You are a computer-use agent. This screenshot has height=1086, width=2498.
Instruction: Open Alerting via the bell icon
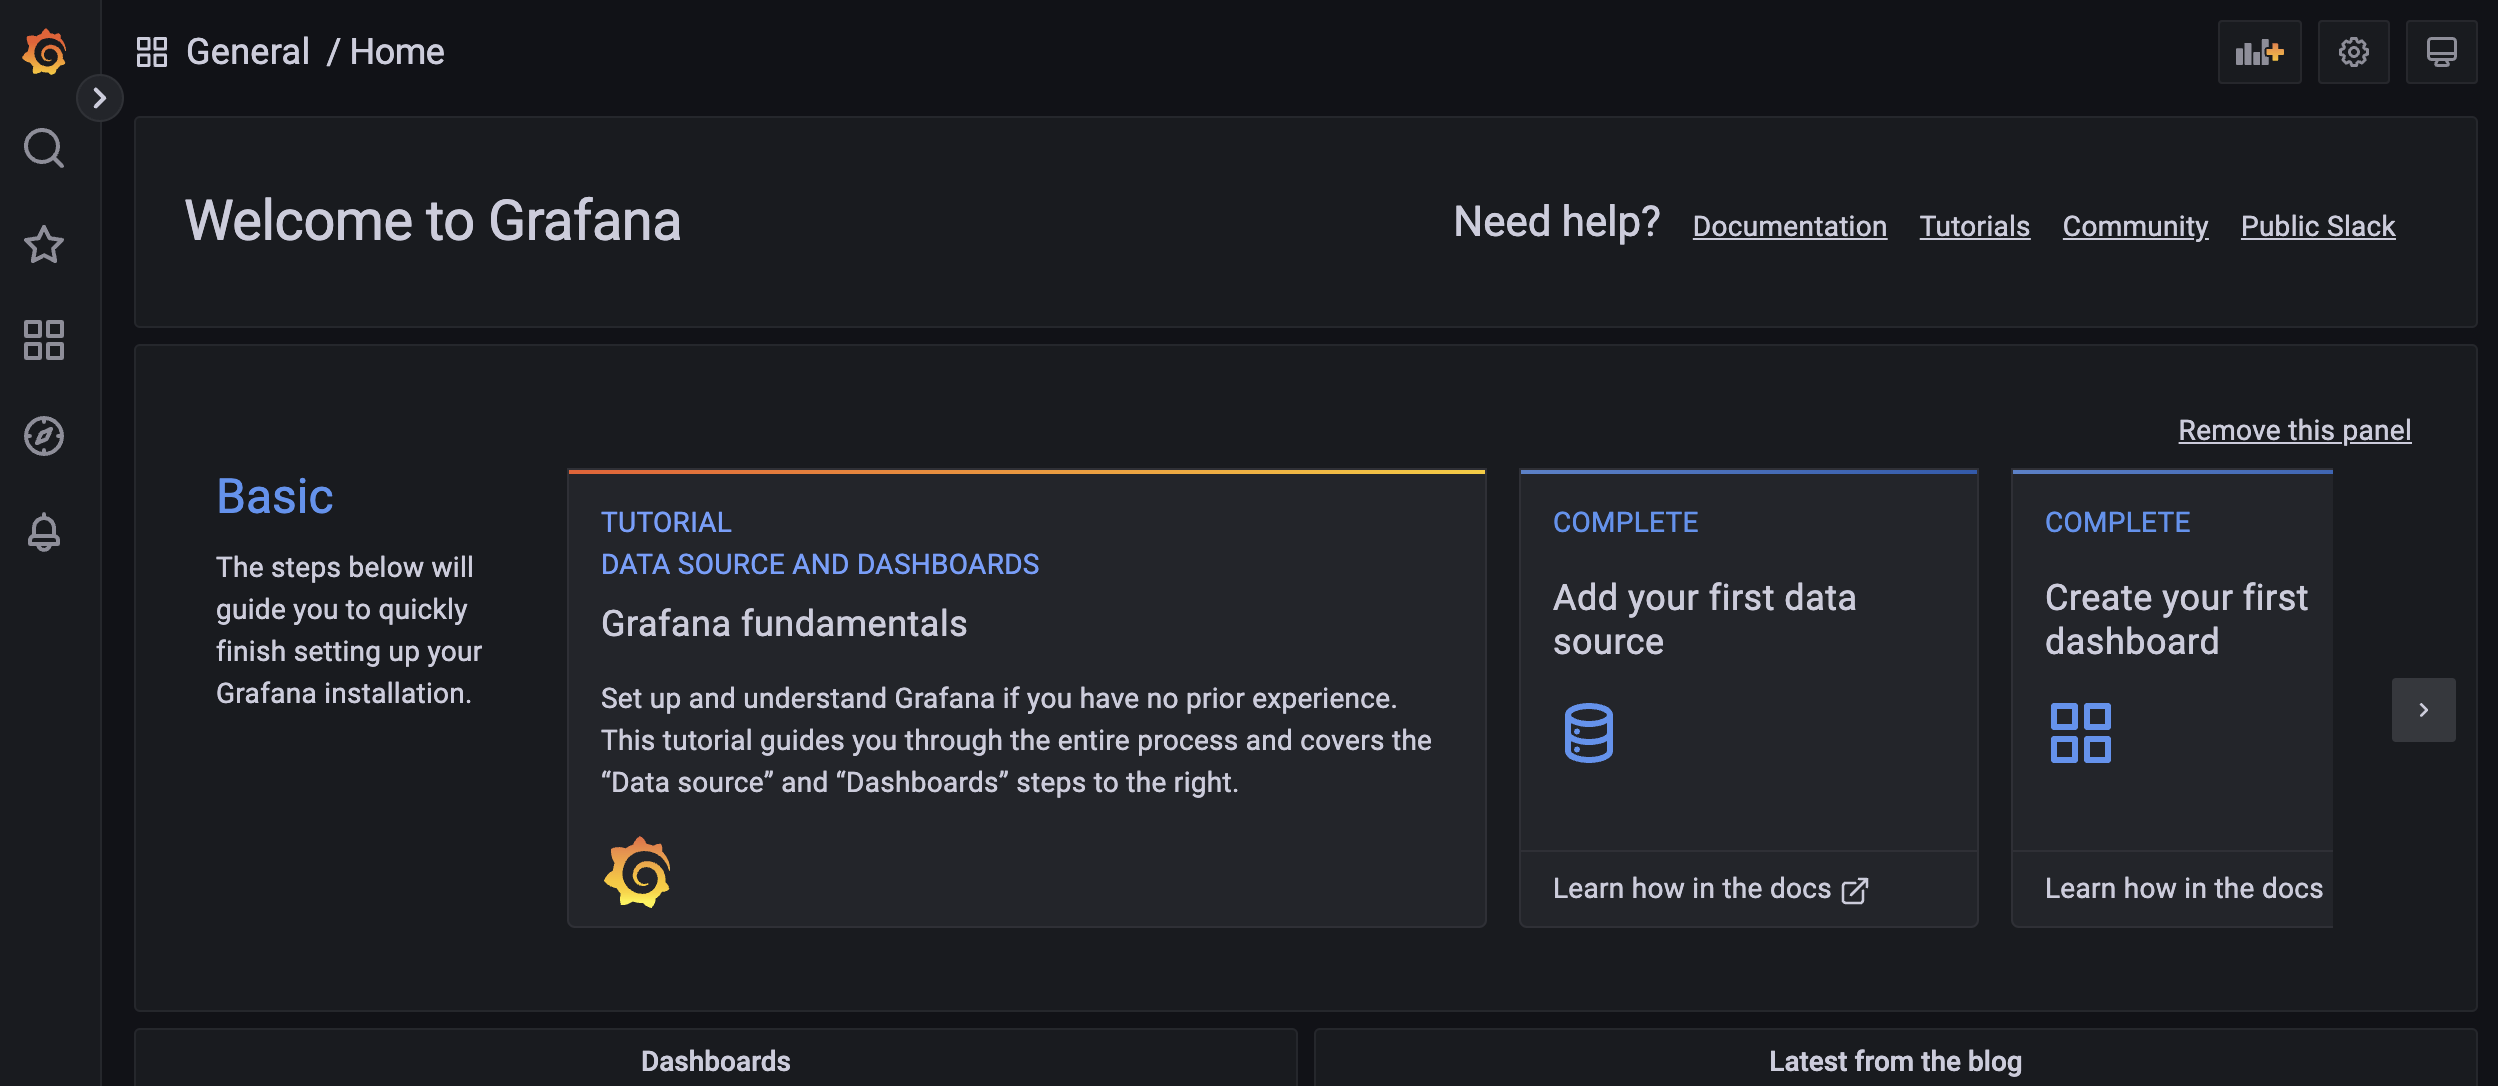point(43,532)
